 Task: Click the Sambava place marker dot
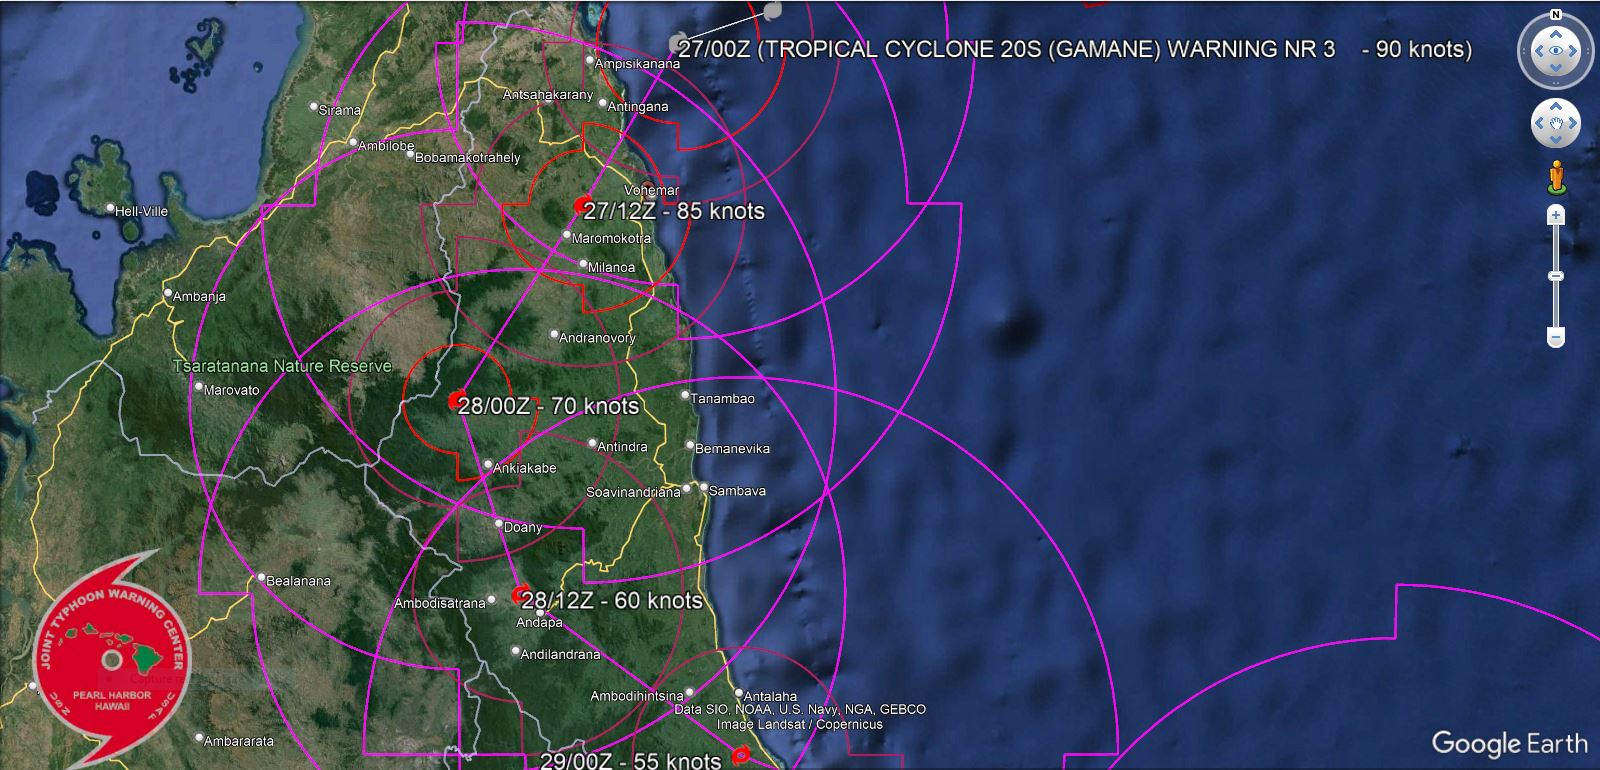[x=703, y=489]
